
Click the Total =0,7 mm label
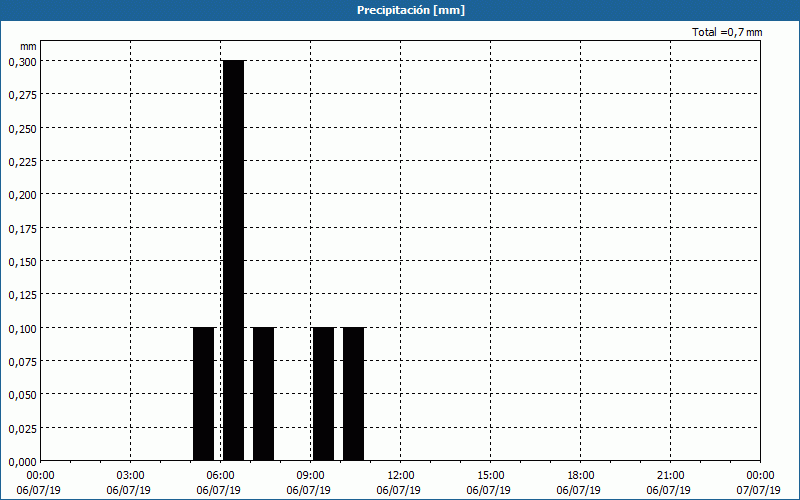[x=727, y=32]
